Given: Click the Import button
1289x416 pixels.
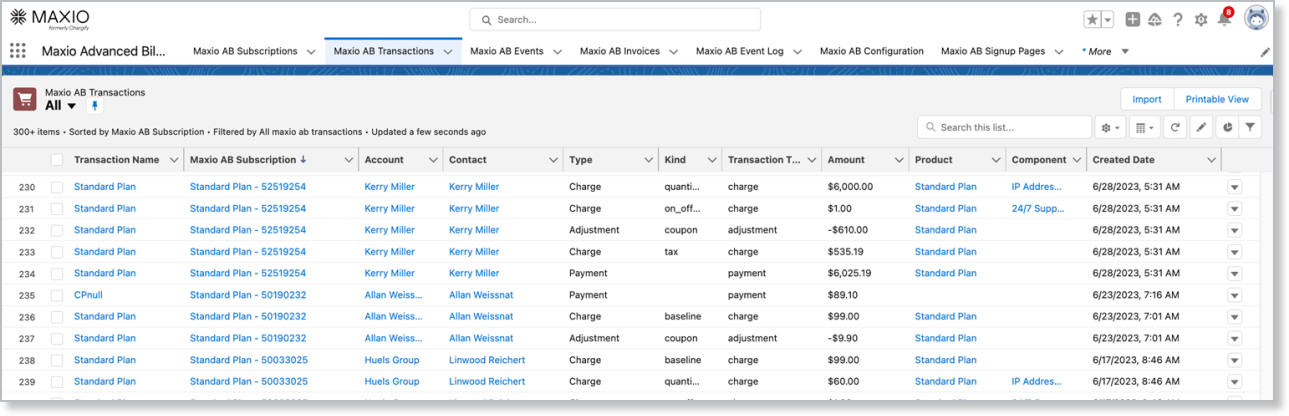Looking at the screenshot, I should pos(1146,99).
